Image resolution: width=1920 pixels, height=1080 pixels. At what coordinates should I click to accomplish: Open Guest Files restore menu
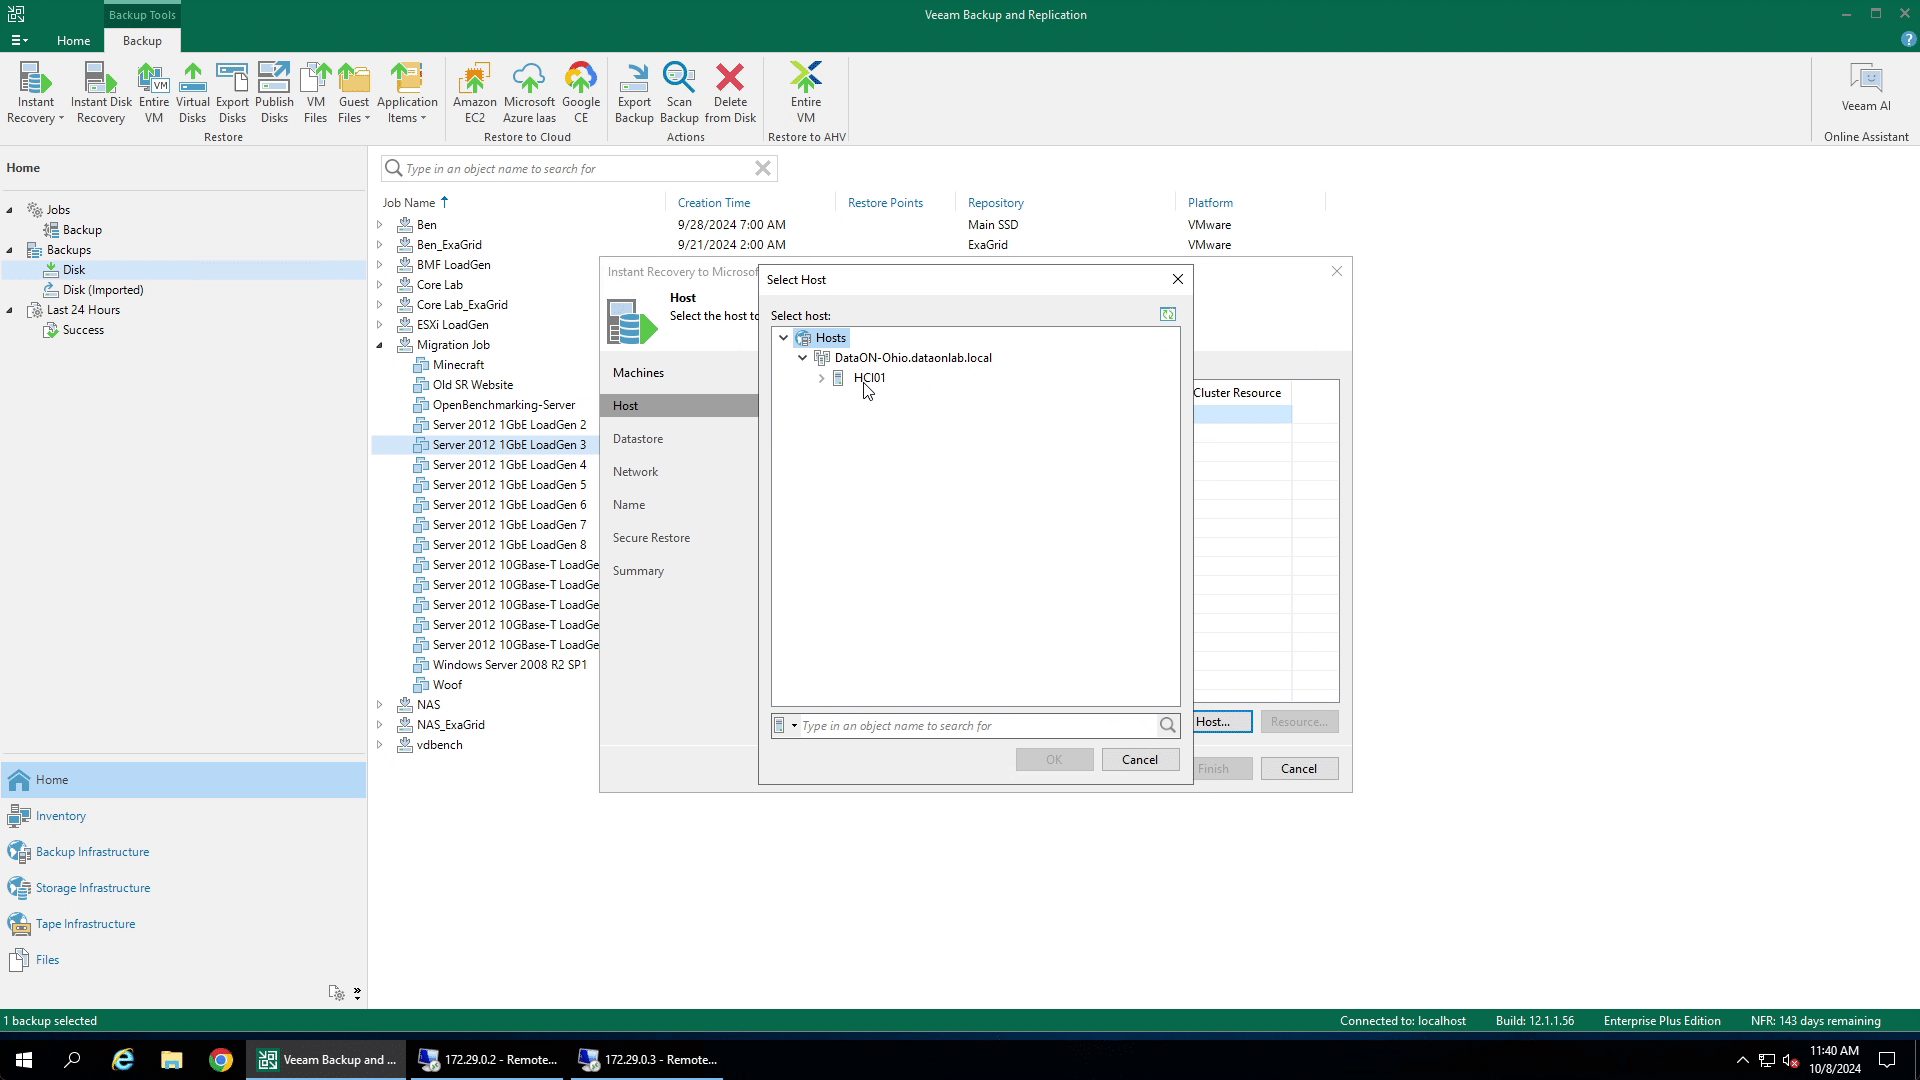354,92
